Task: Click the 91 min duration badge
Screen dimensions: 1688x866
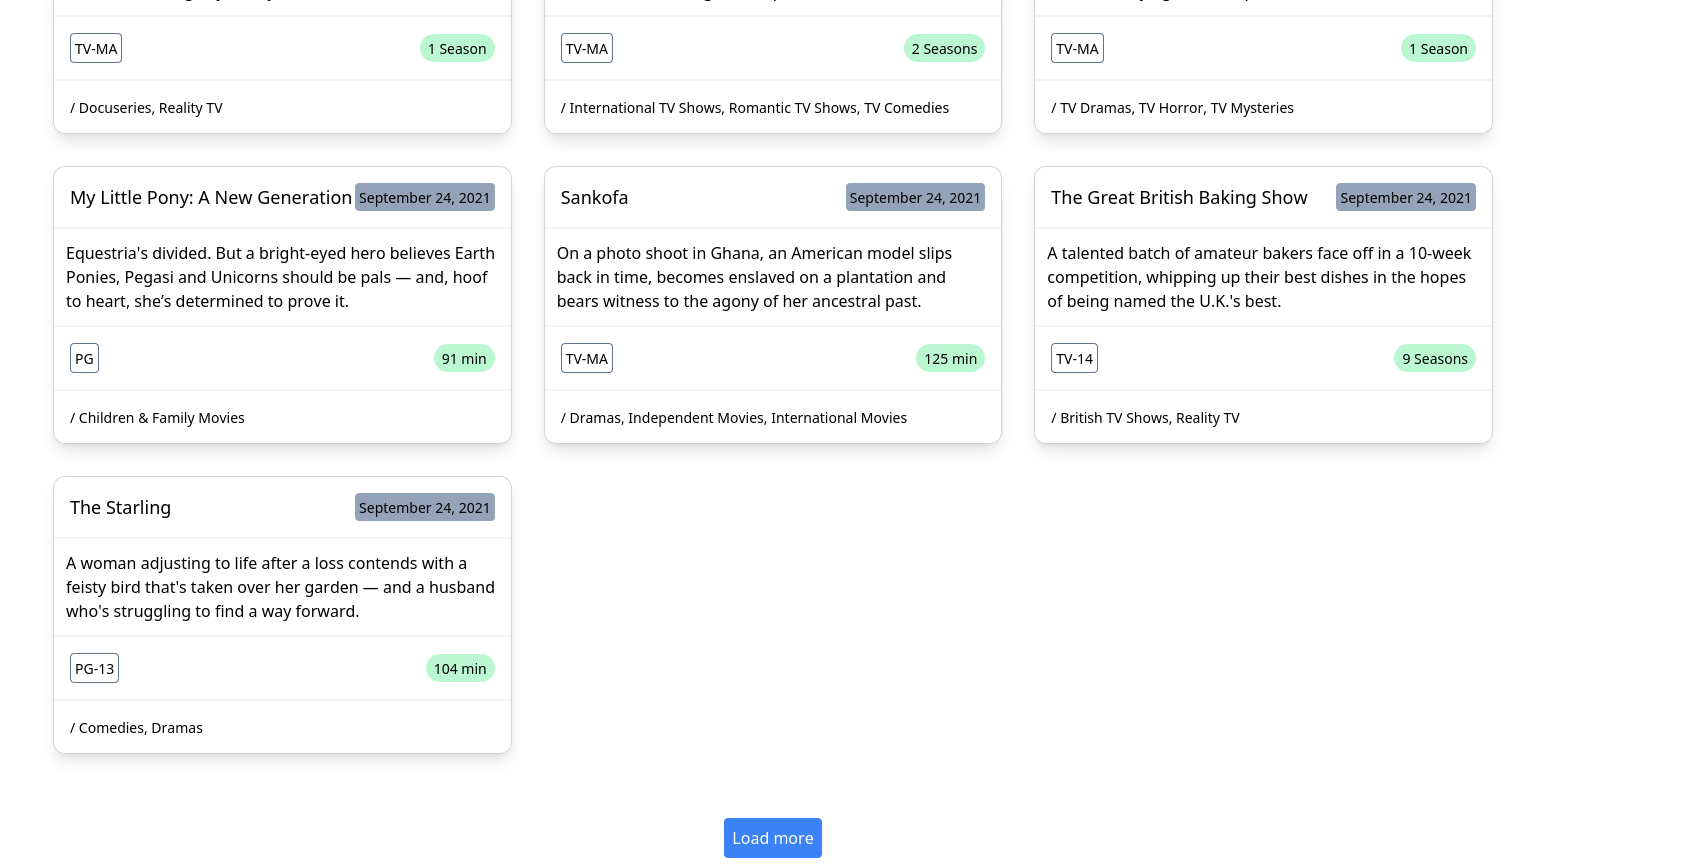Action: tap(464, 358)
